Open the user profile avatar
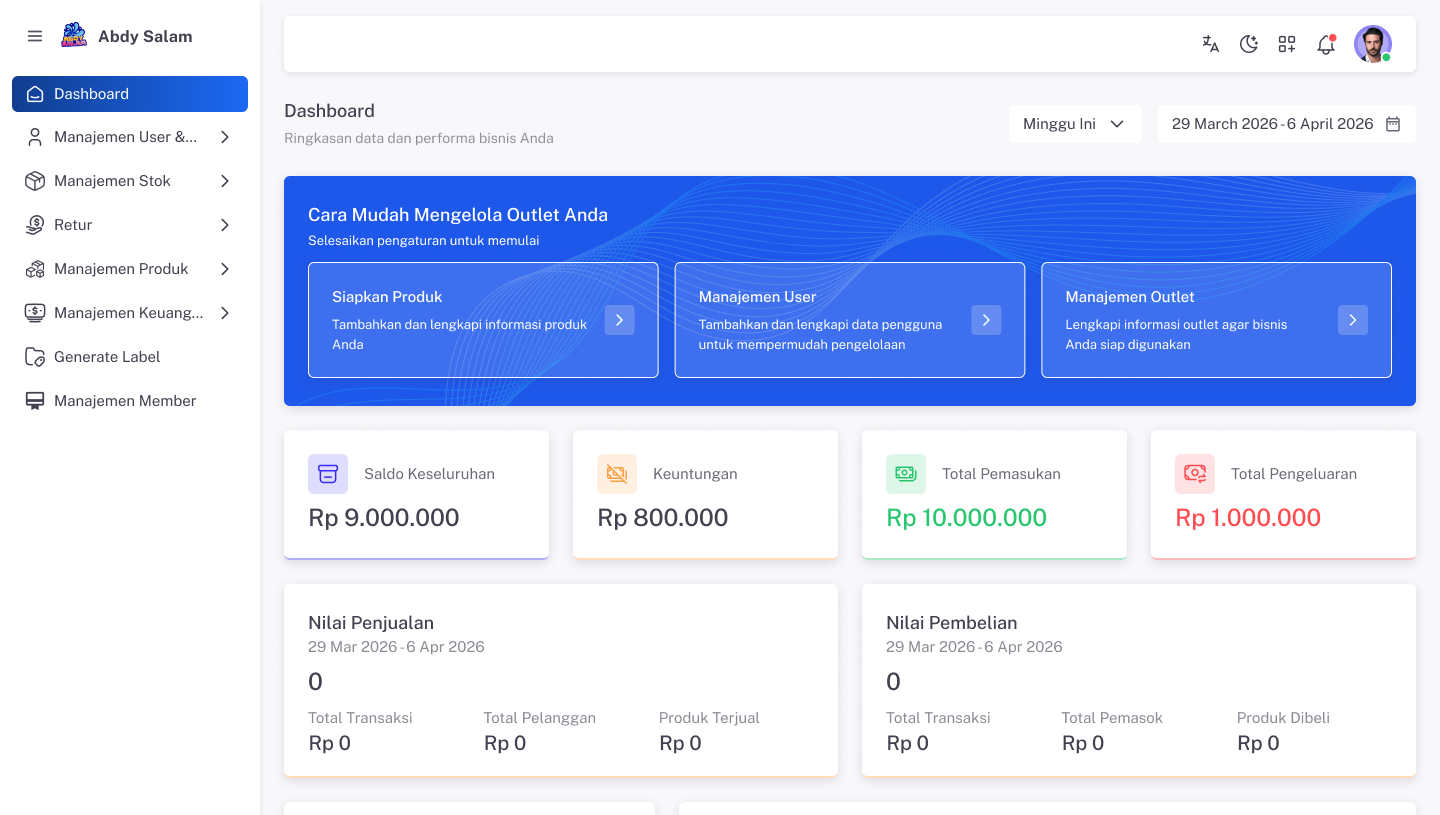 point(1373,44)
